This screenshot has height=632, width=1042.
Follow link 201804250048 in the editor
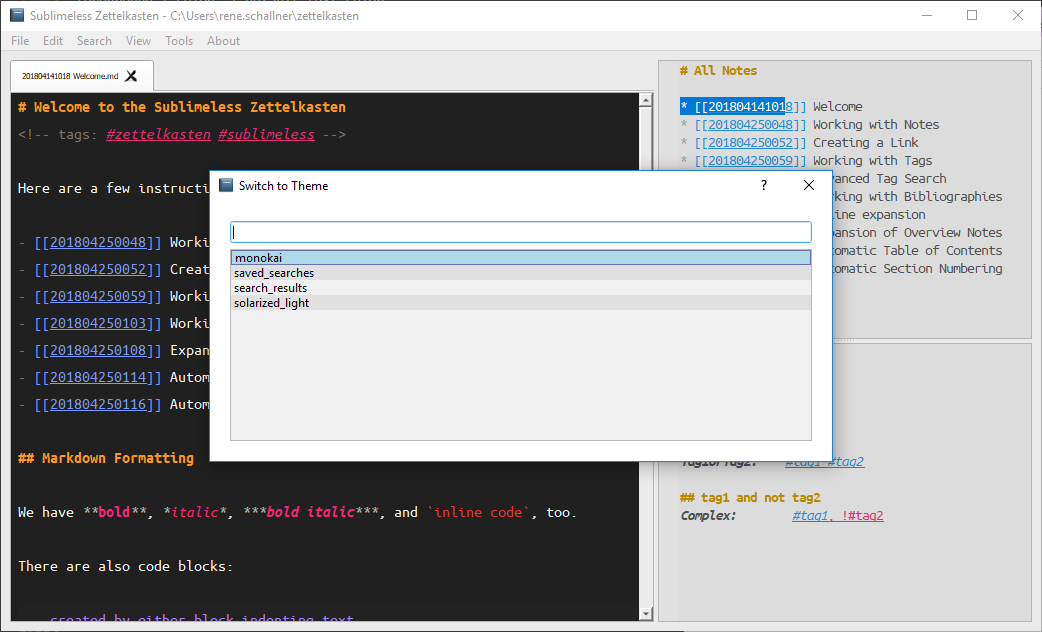click(98, 242)
